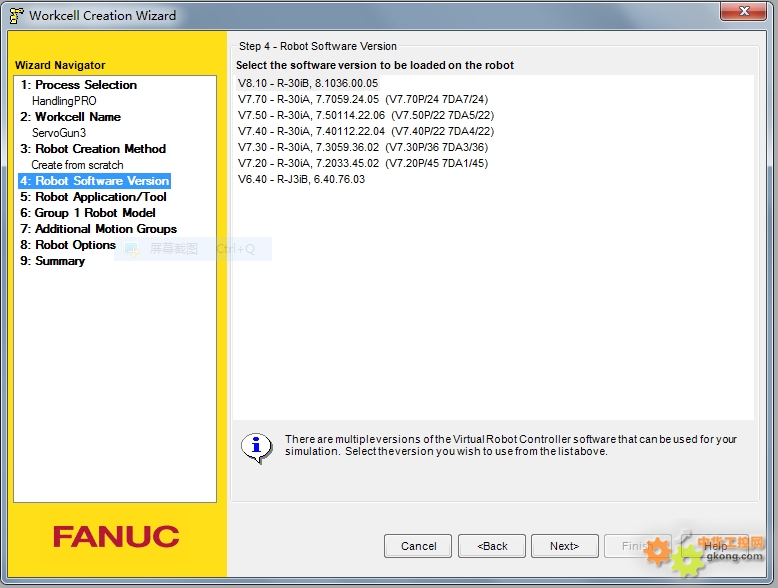Pick V7.40 - R-30iA 7.40112.22.04 version
778x588 pixels.
tap(366, 131)
